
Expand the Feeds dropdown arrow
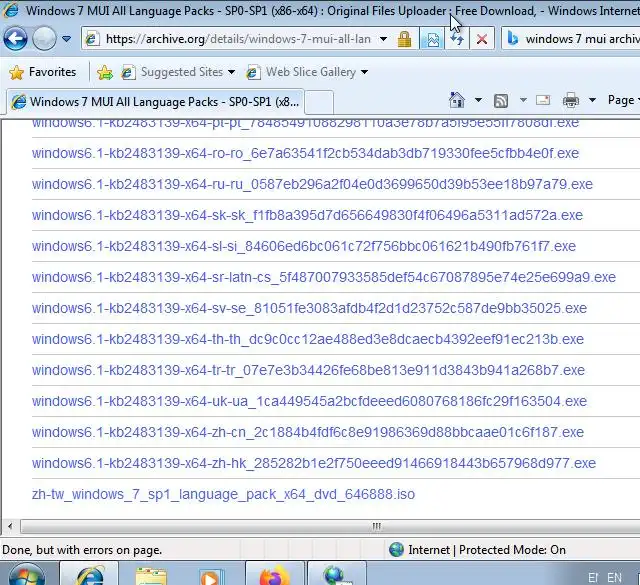tap(523, 100)
